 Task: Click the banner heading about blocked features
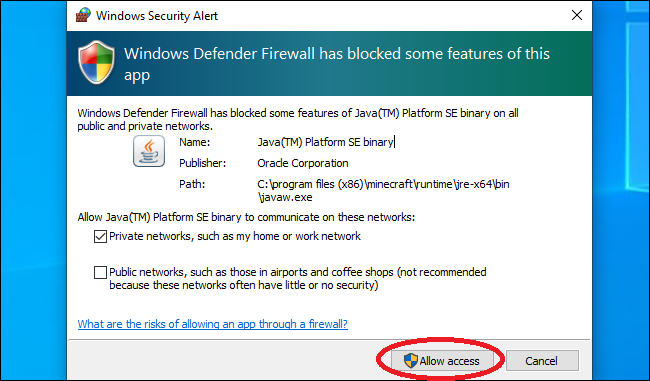tap(337, 64)
